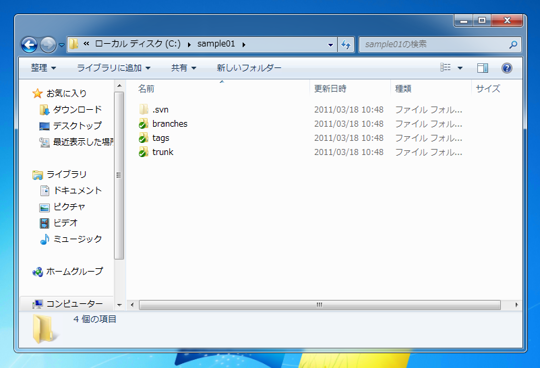Select the .svn file name
The width and height of the screenshot is (540, 368).
pos(160,110)
